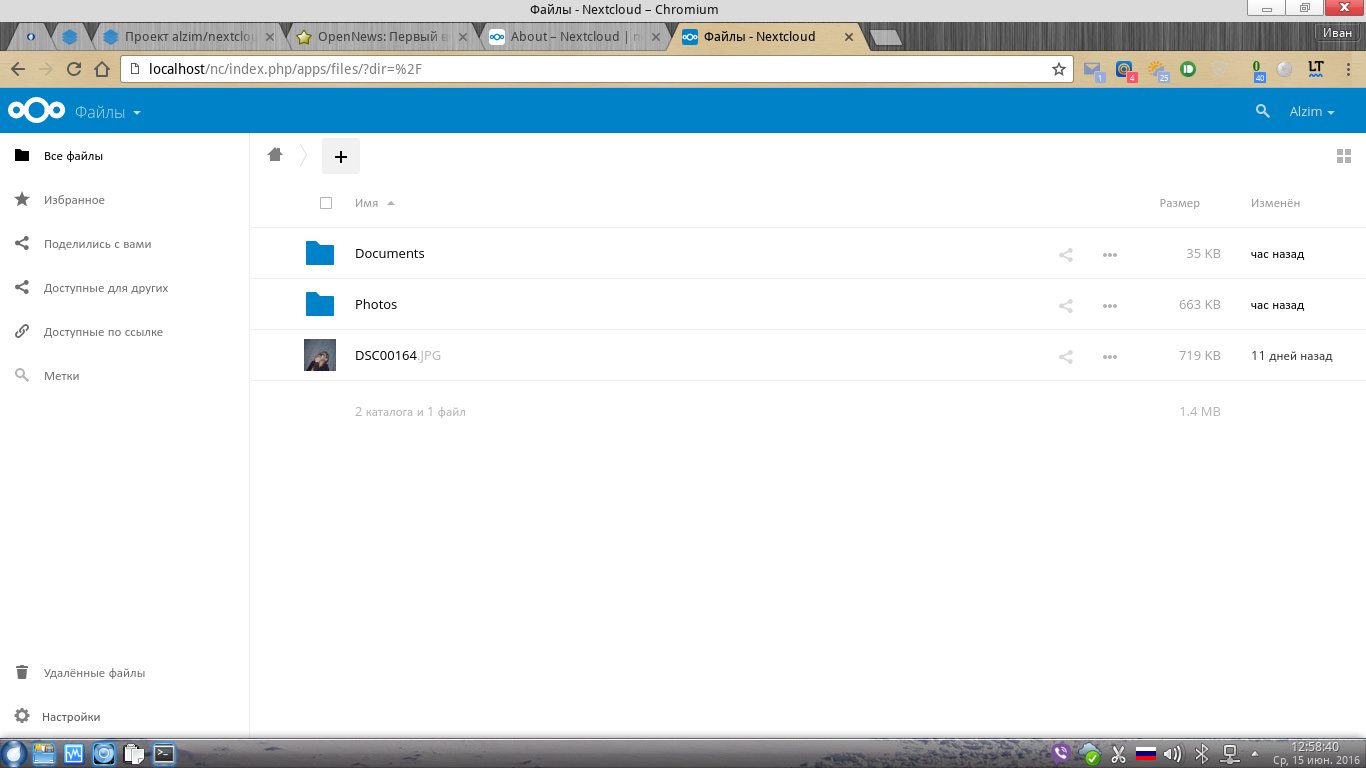Click the network connection tray icon
The image size is (1366, 768).
click(1230, 754)
